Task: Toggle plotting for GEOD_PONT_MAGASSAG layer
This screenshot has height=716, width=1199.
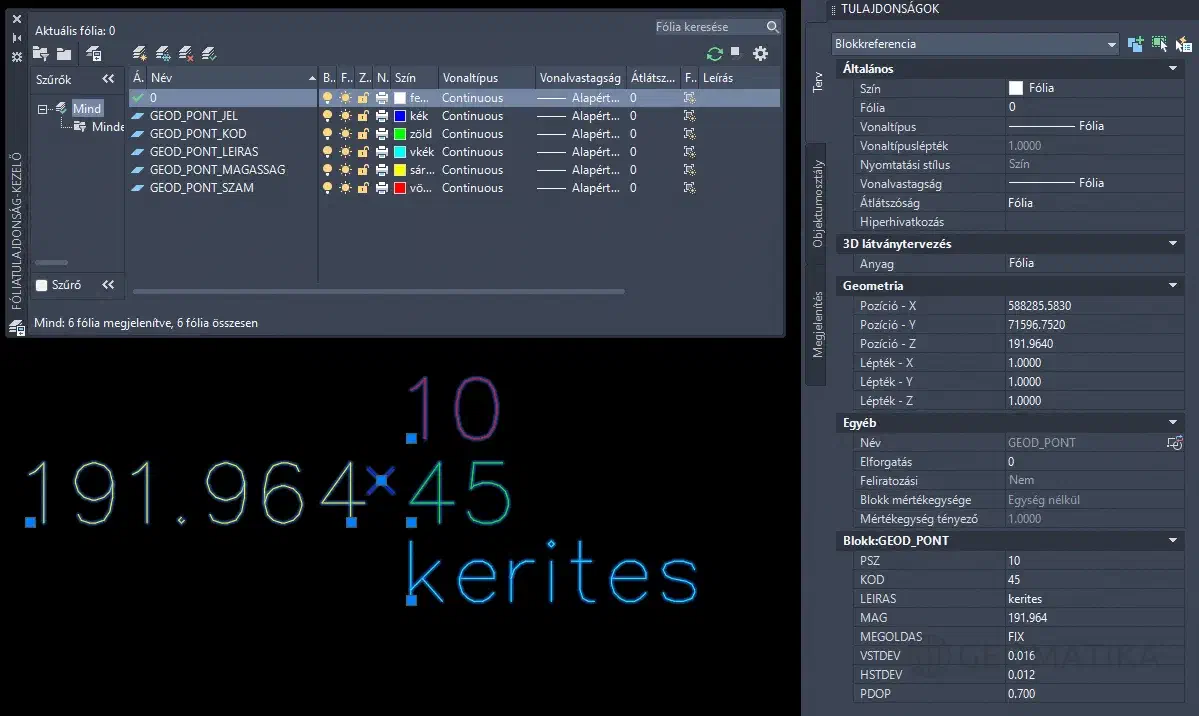Action: click(382, 170)
